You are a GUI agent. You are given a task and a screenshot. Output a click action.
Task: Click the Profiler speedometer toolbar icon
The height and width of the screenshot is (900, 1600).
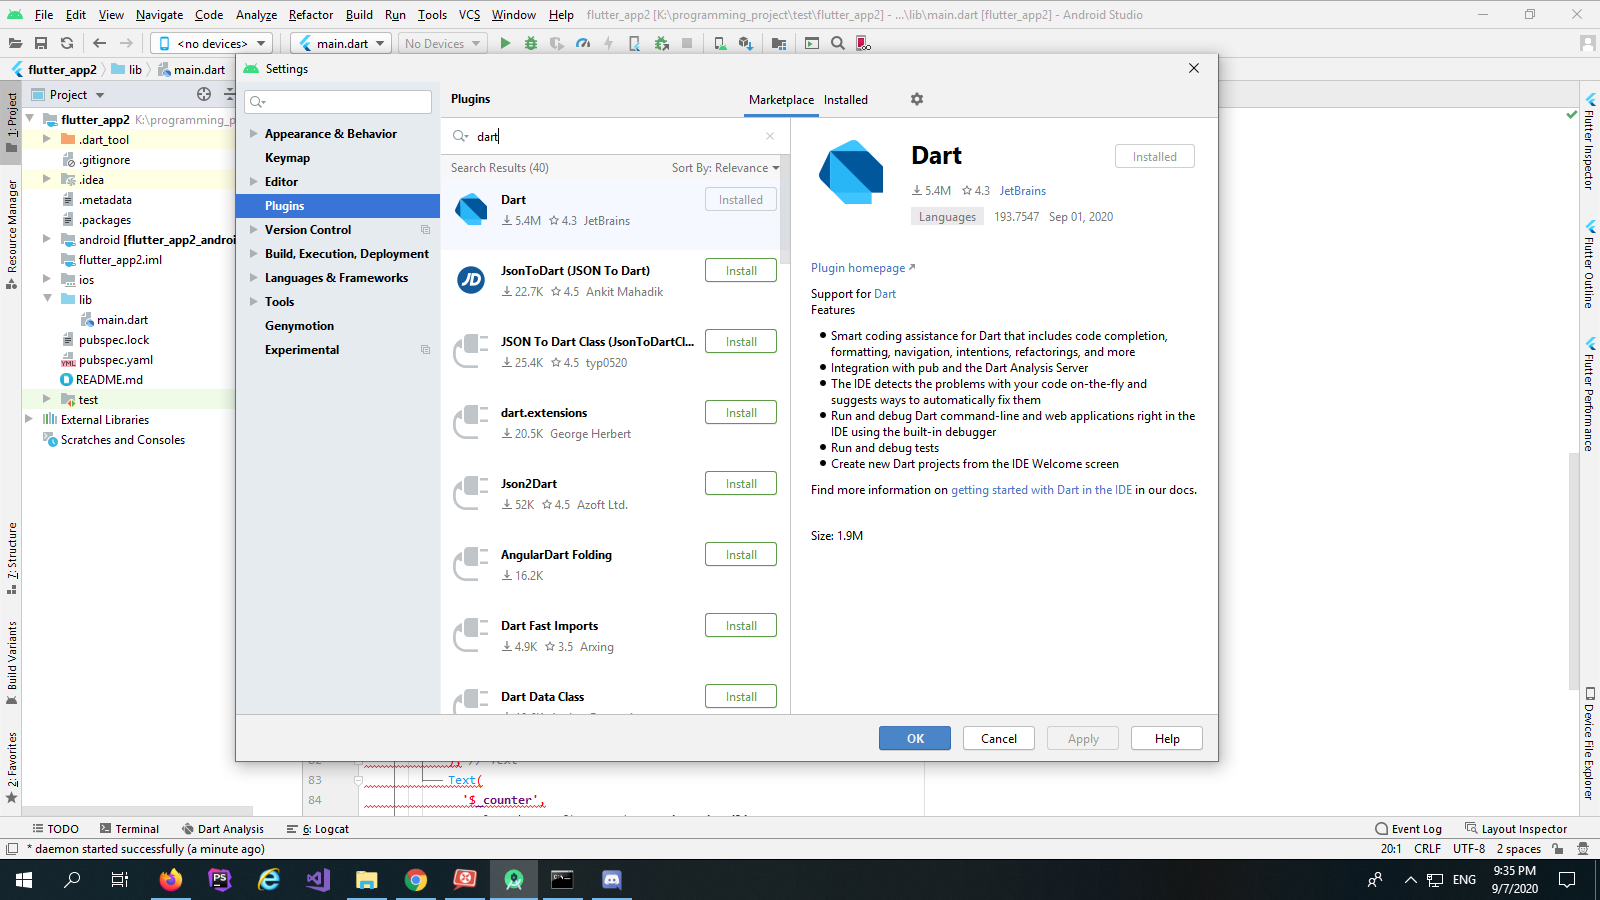pyautogui.click(x=583, y=43)
